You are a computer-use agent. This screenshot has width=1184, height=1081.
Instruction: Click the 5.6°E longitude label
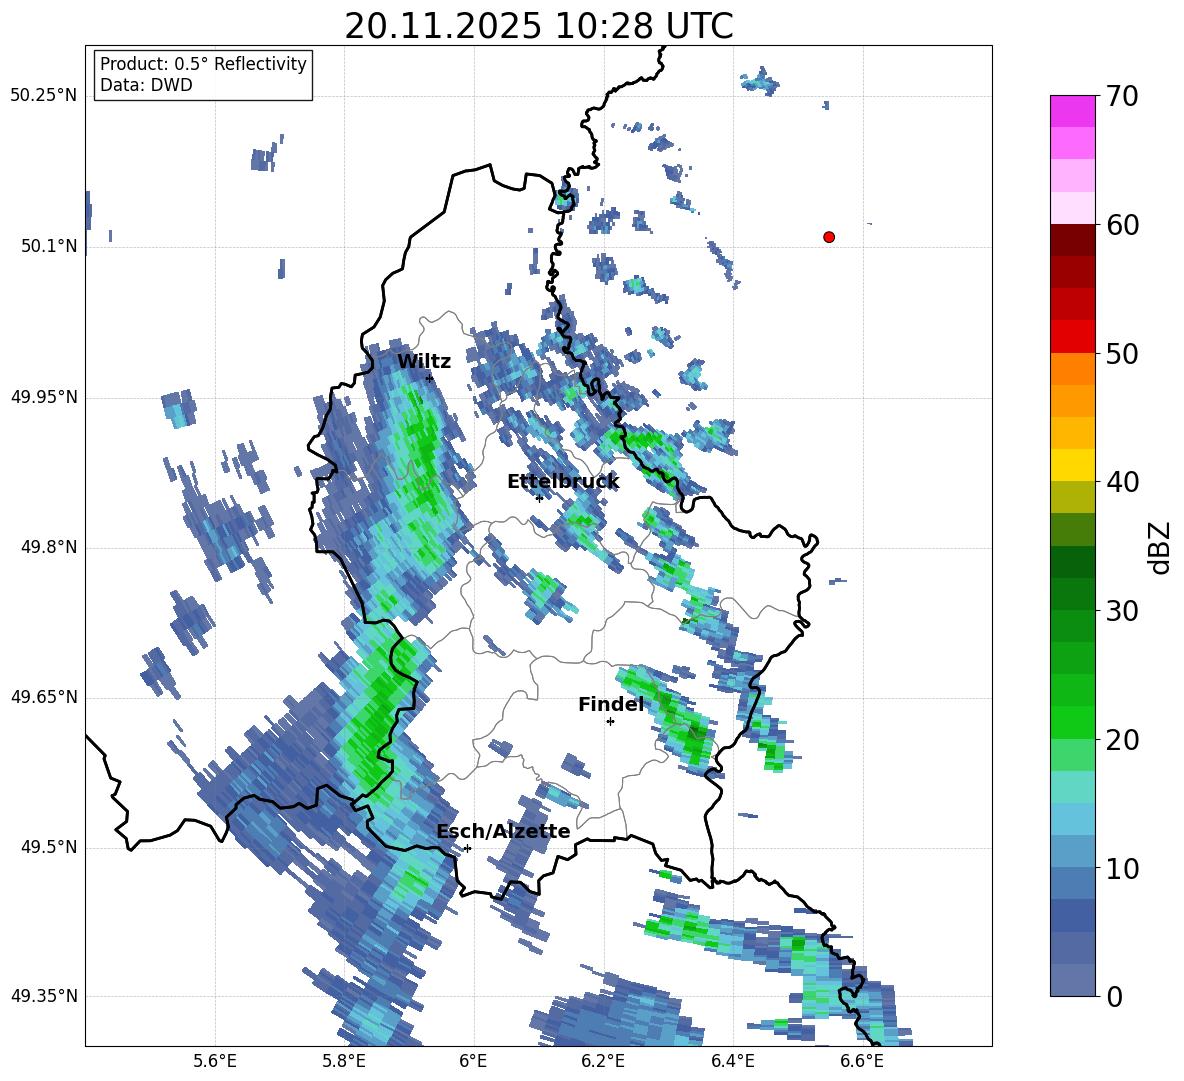(x=215, y=1061)
